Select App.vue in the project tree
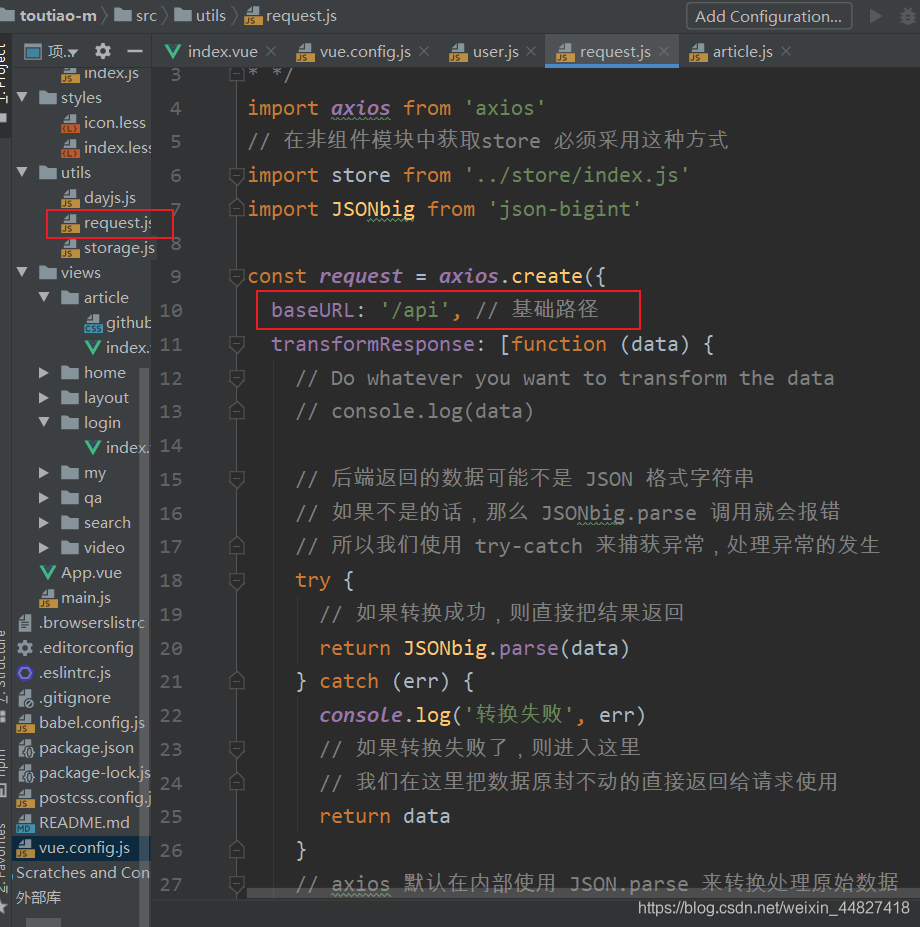This screenshot has width=920, height=927. pos(81,572)
